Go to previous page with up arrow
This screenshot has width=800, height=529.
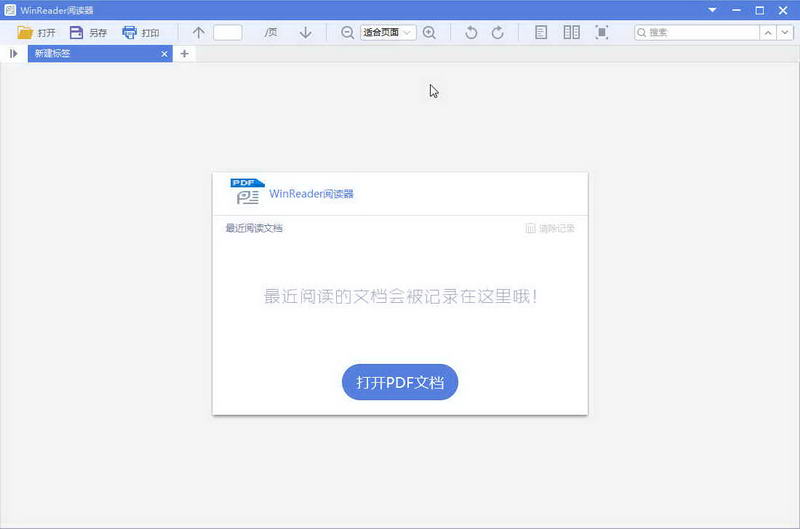(198, 32)
